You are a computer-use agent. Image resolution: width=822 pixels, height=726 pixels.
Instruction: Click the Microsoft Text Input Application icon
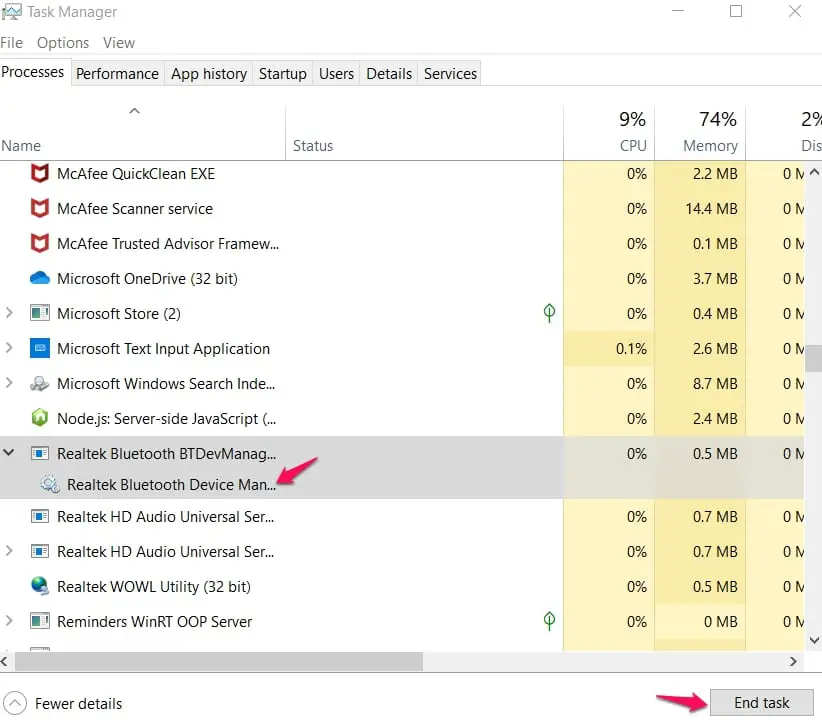(40, 349)
